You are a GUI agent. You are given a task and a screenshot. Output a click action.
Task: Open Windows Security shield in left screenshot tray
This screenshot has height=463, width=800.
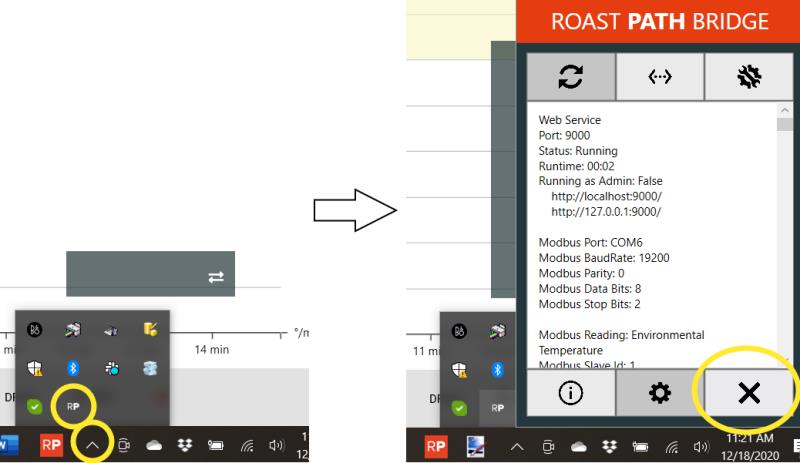tap(35, 368)
